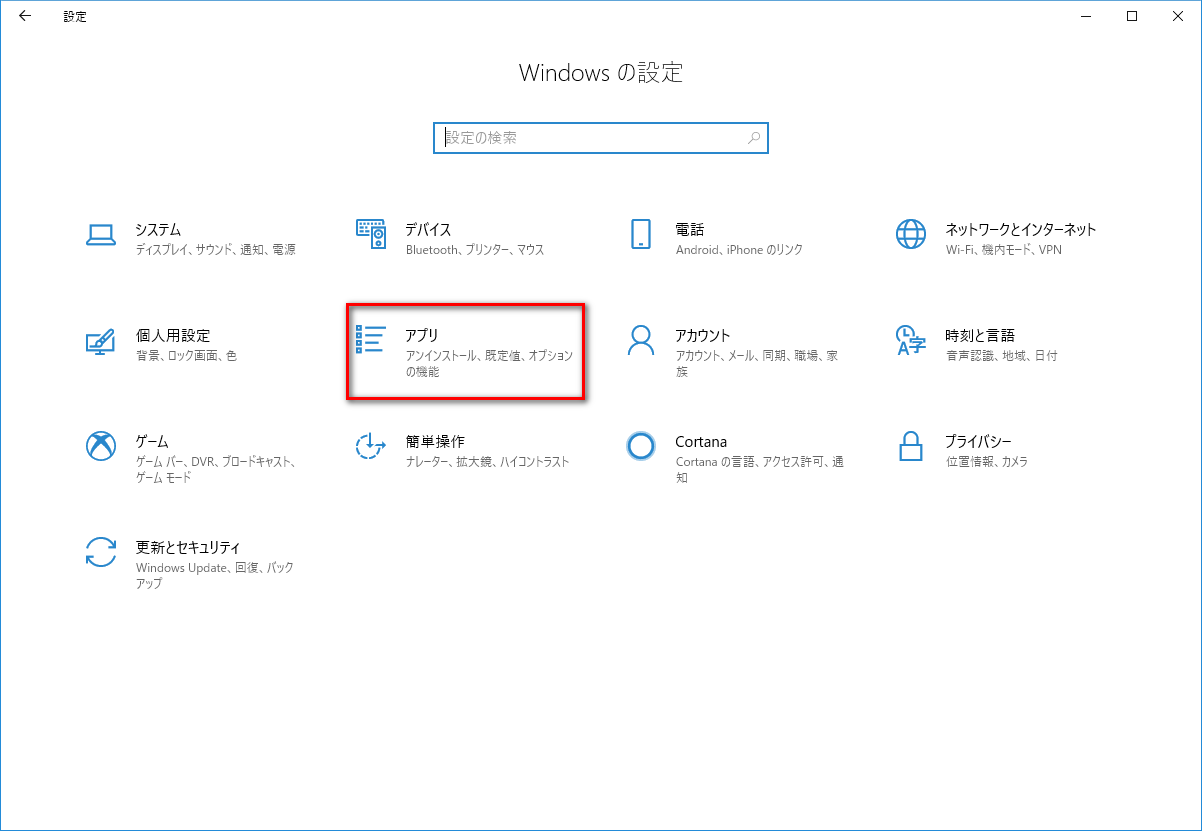Minimize the 設定 window
Screen dimensions: 1202x831
pyautogui.click(x=1086, y=16)
